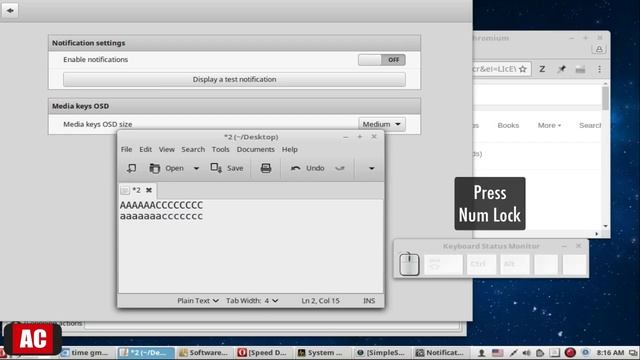Switch to the time gm... taskbar window

(x=85, y=353)
